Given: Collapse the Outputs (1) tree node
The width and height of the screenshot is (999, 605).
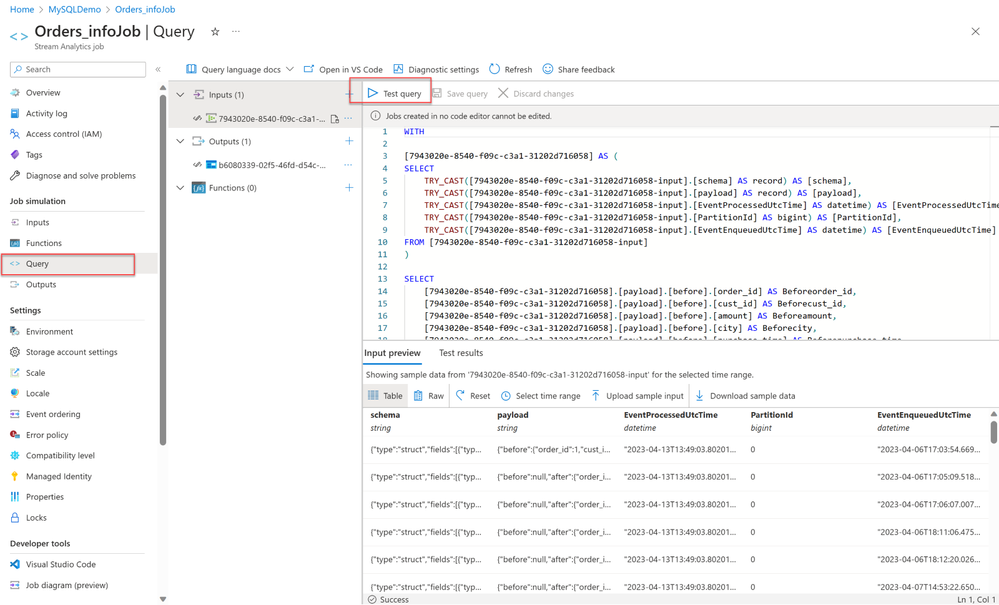Looking at the screenshot, I should tap(180, 141).
